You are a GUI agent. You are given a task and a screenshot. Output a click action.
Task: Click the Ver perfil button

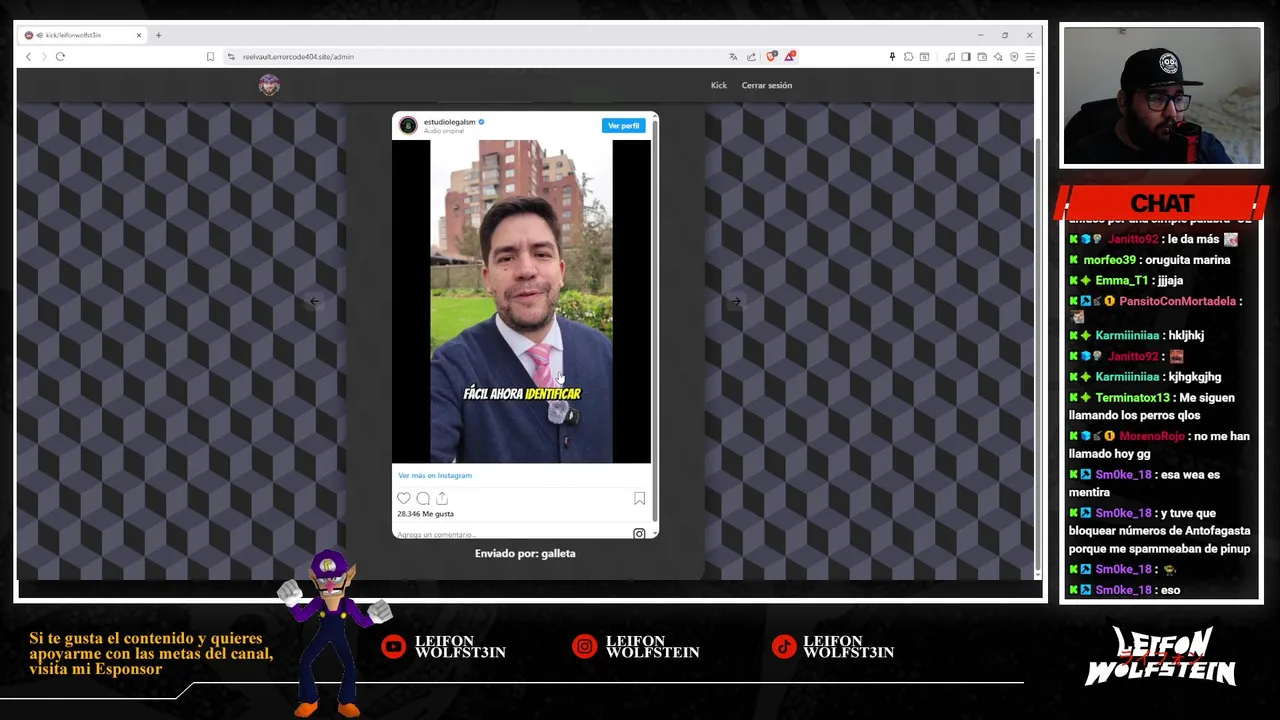pos(623,125)
